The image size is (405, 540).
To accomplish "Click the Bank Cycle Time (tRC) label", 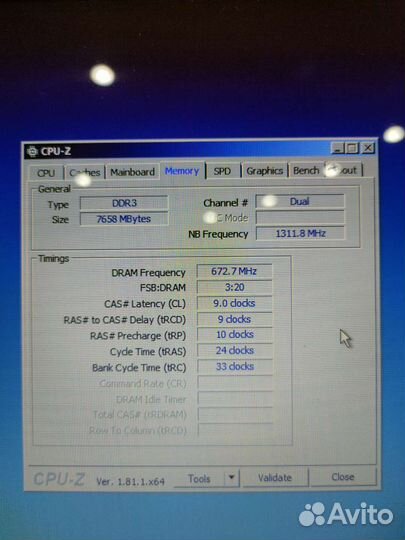I will 139,368.
